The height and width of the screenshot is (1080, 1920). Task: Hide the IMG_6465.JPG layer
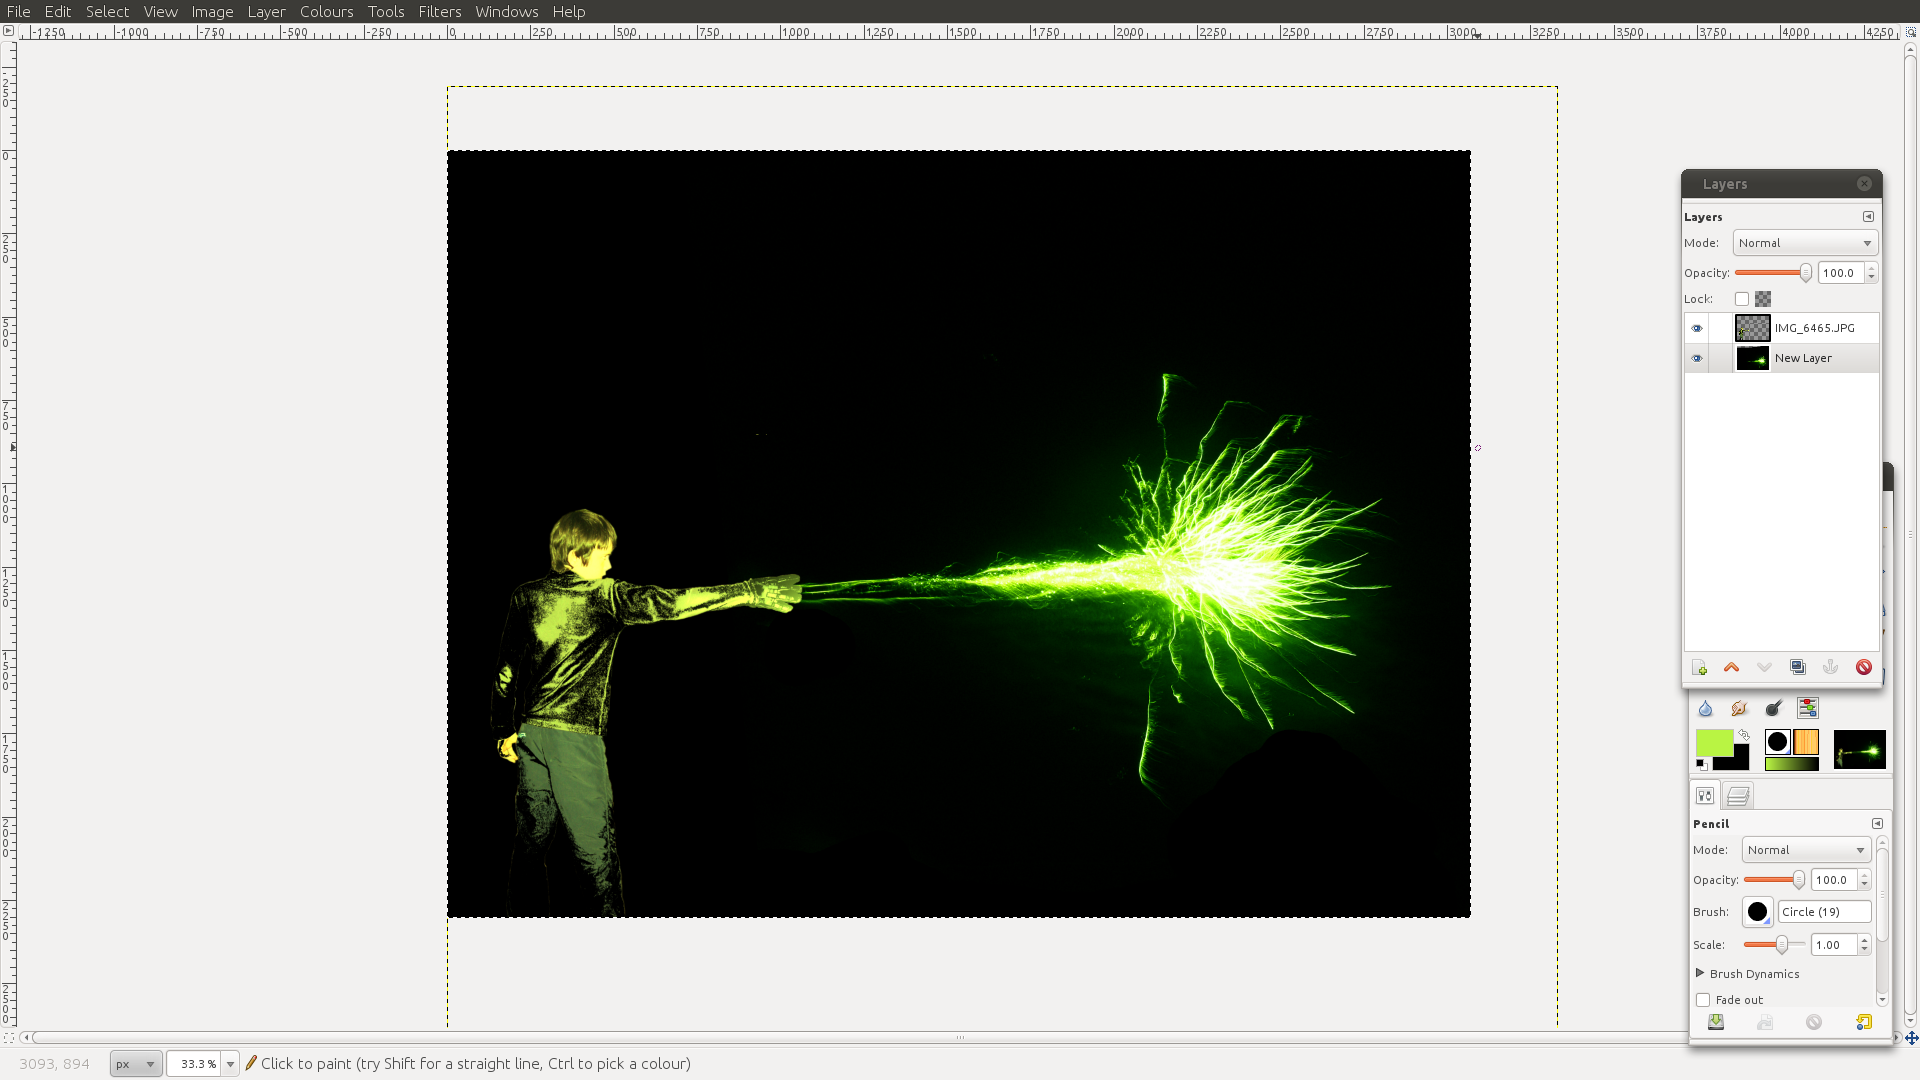[1697, 328]
